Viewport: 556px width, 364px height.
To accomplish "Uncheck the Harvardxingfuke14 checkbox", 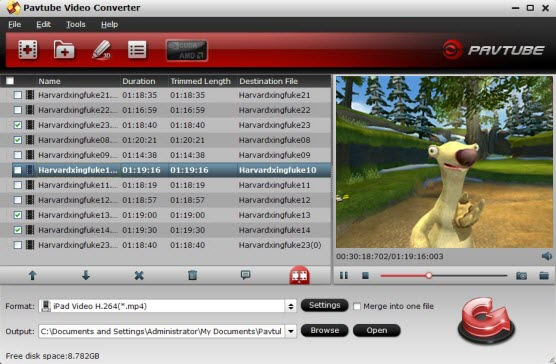I will tap(17, 230).
